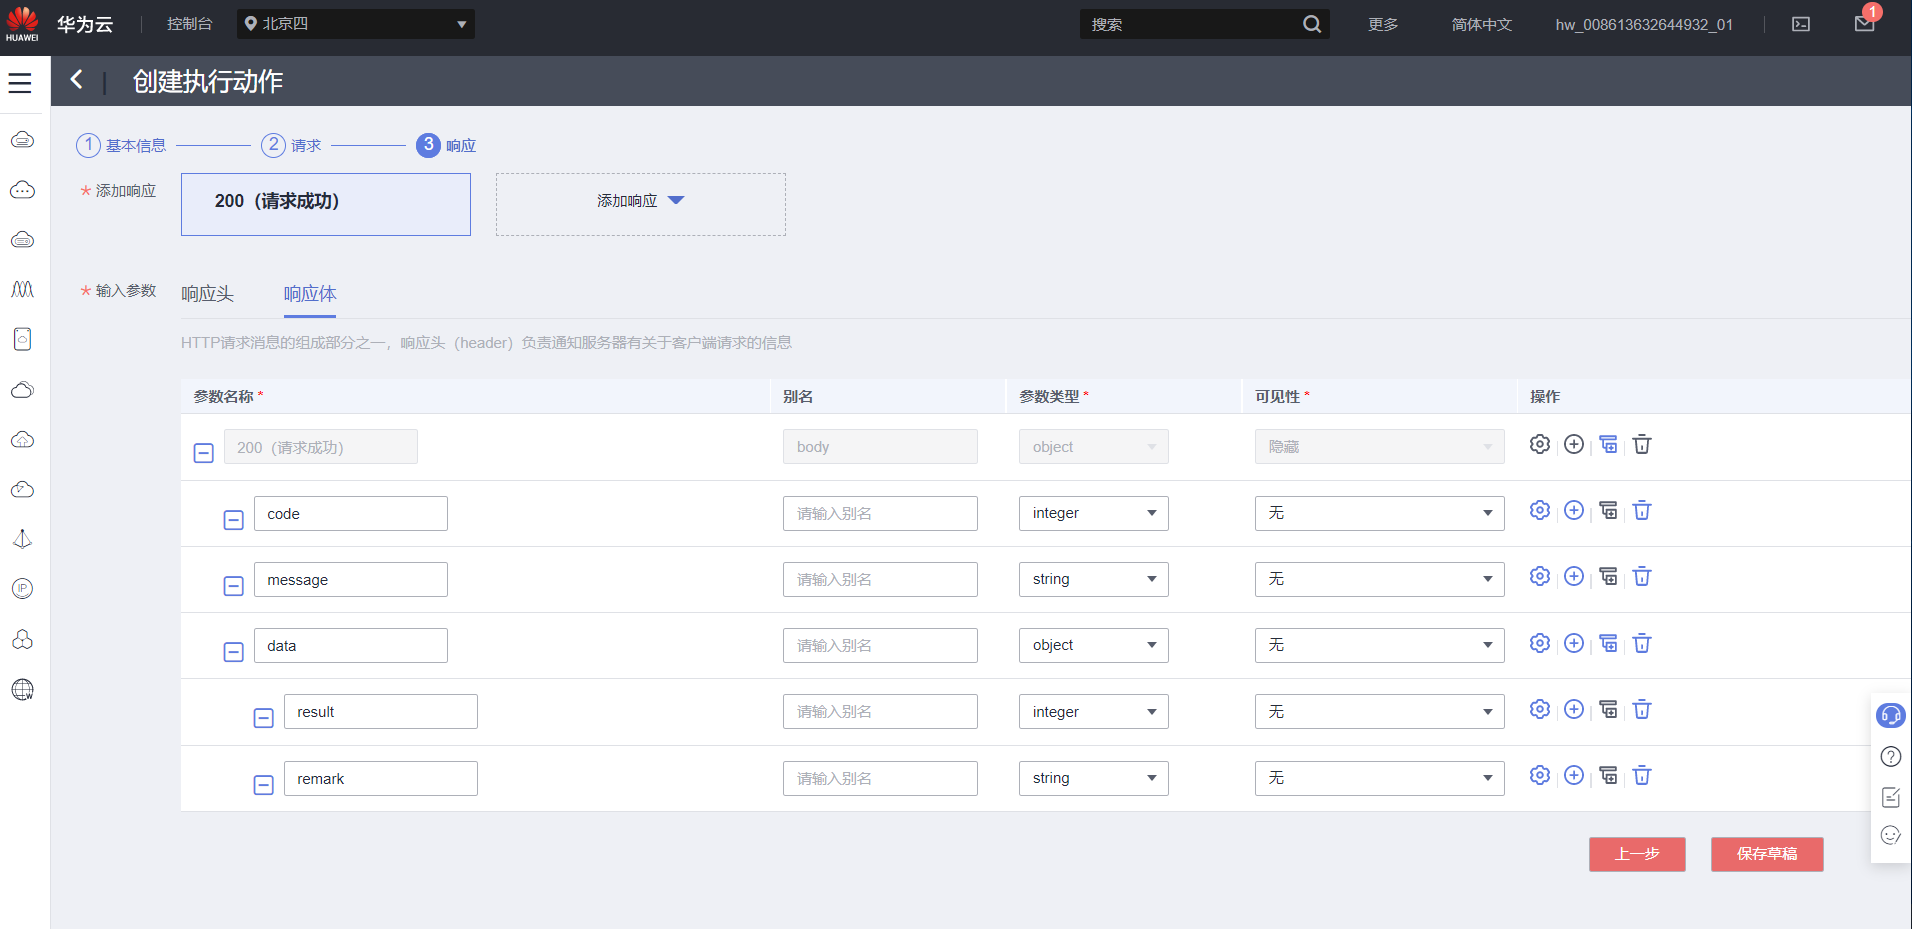
Task: Open type dropdown for data row
Action: [x=1093, y=645]
